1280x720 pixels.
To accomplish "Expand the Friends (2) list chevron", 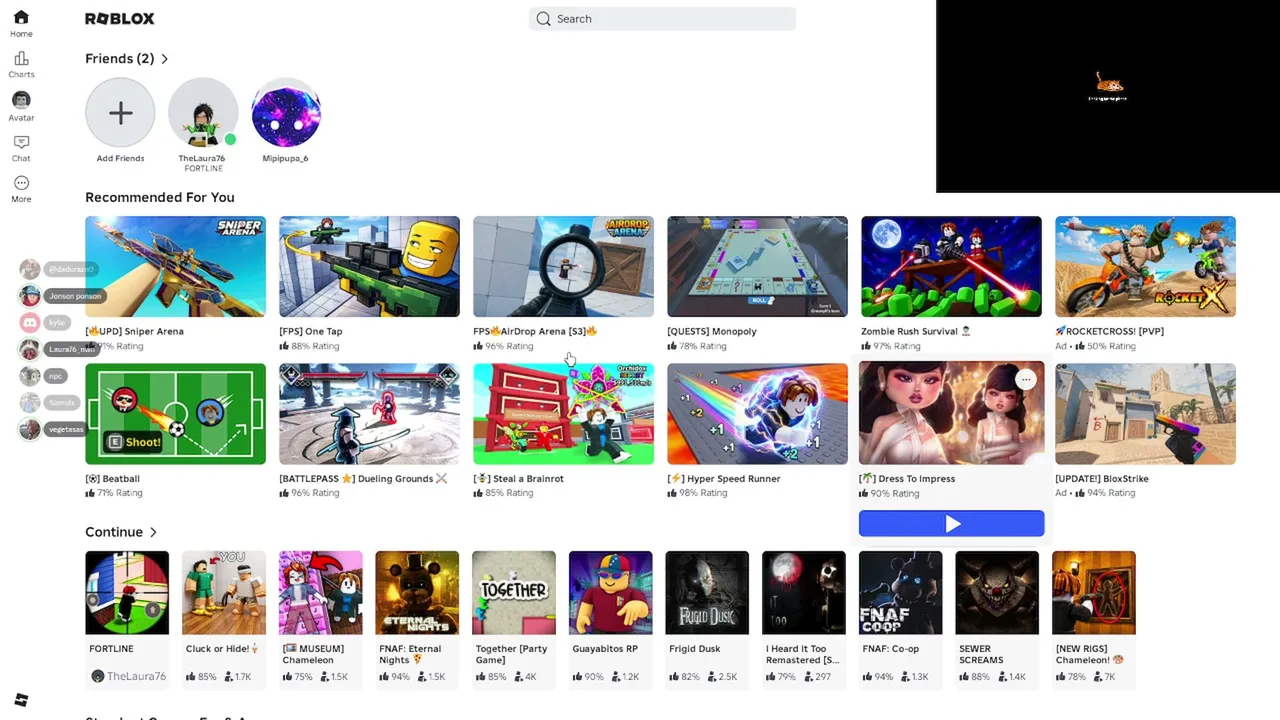I will point(165,59).
